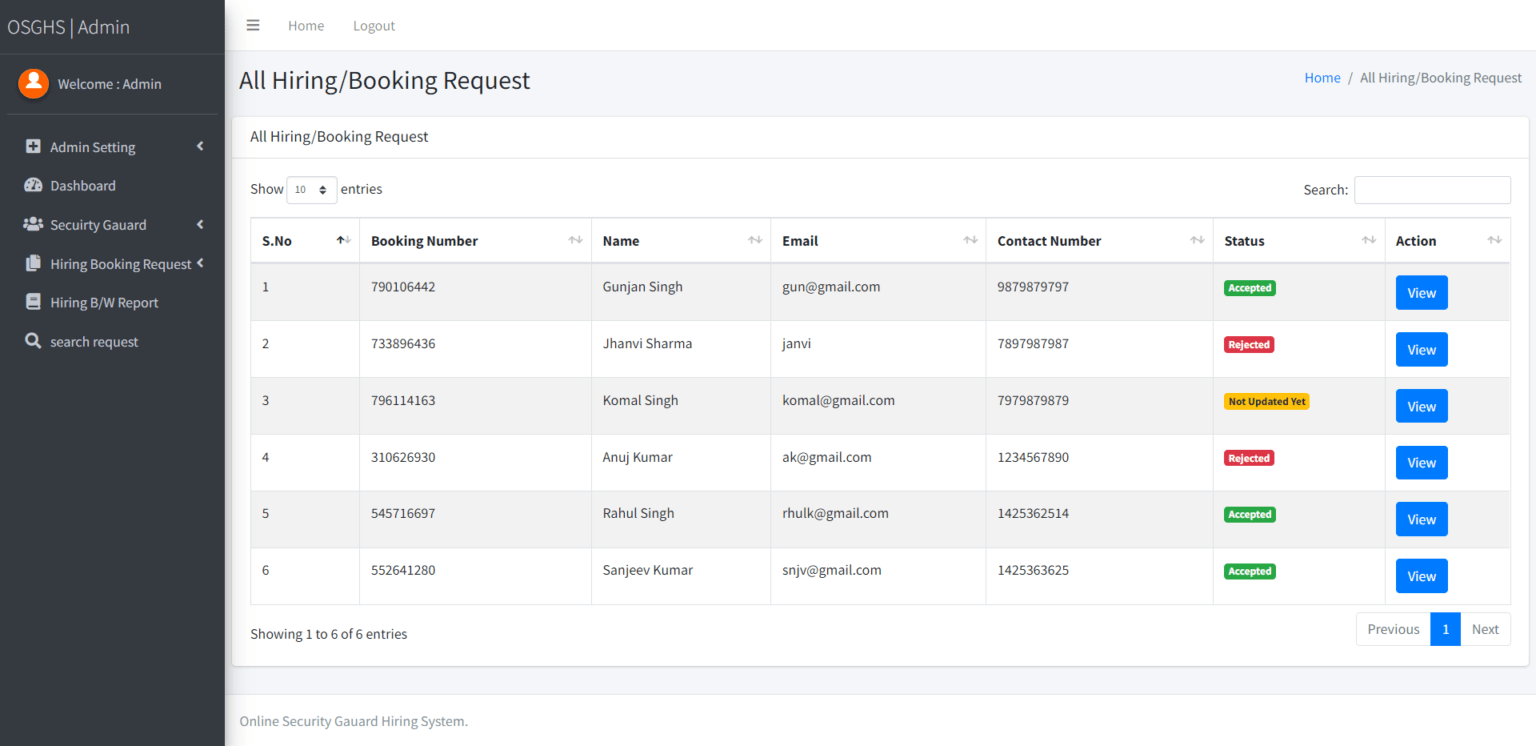1536x746 pixels.
Task: Select Home in the top menu
Action: [305, 25]
